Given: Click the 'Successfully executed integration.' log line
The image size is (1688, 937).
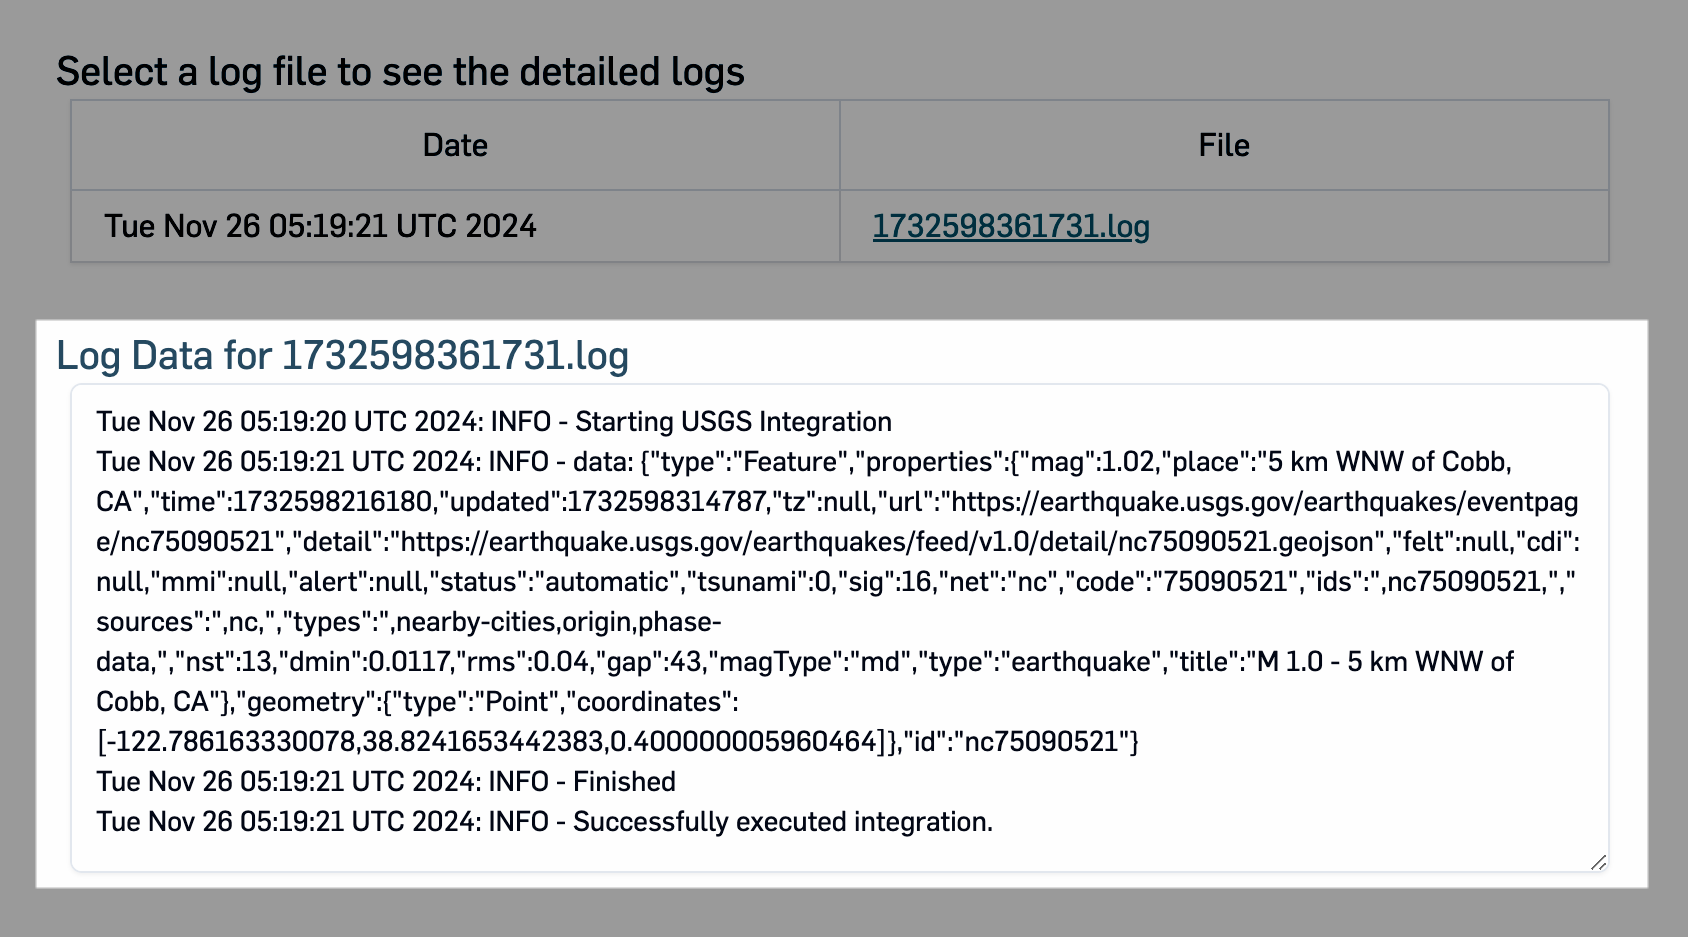Looking at the screenshot, I should (545, 822).
